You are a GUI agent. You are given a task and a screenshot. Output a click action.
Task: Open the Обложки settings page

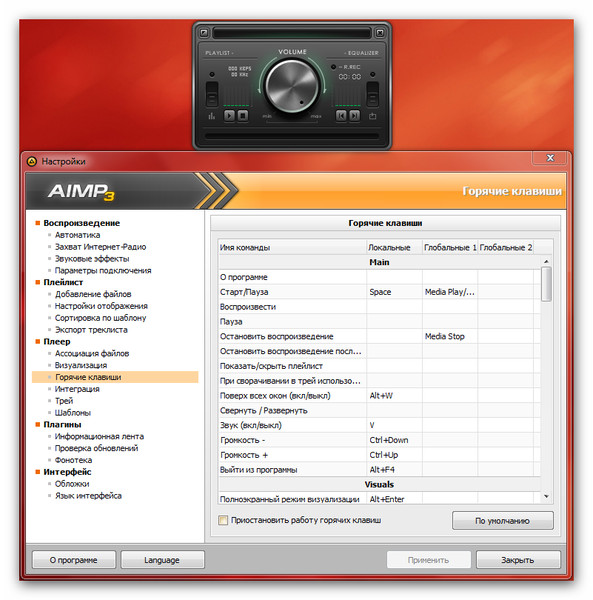point(72,484)
